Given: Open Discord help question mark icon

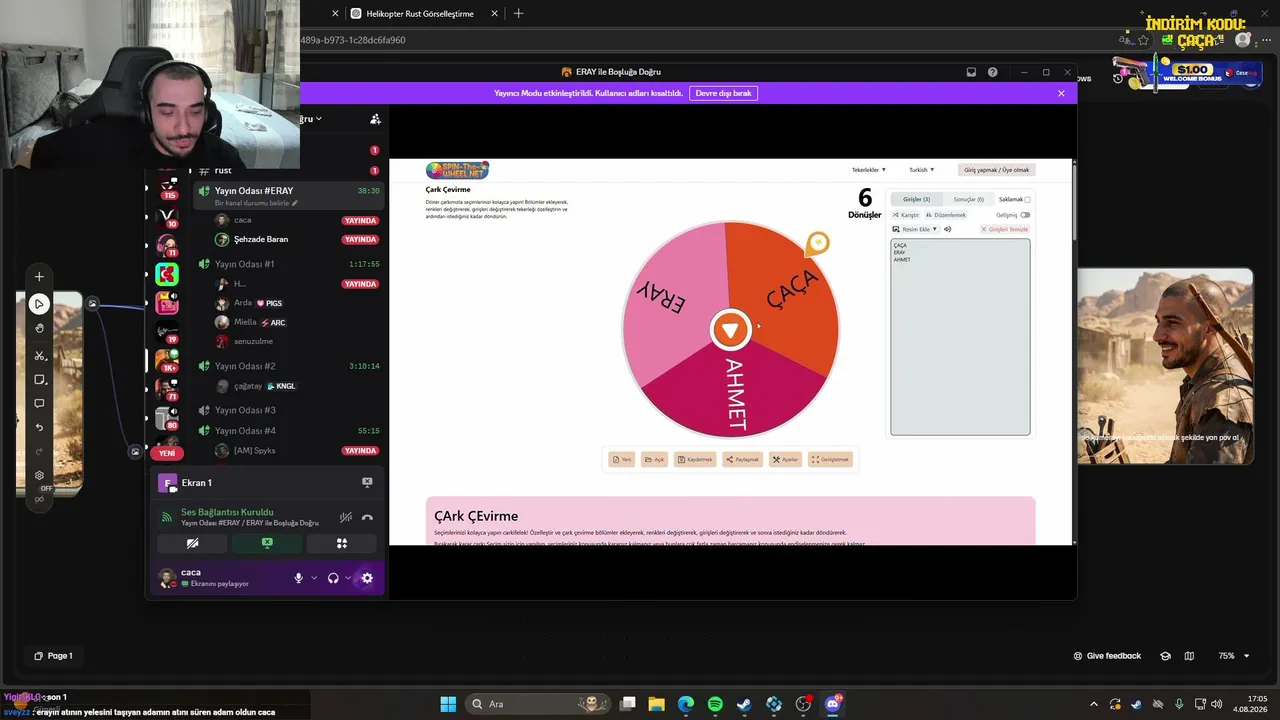Looking at the screenshot, I should (992, 72).
